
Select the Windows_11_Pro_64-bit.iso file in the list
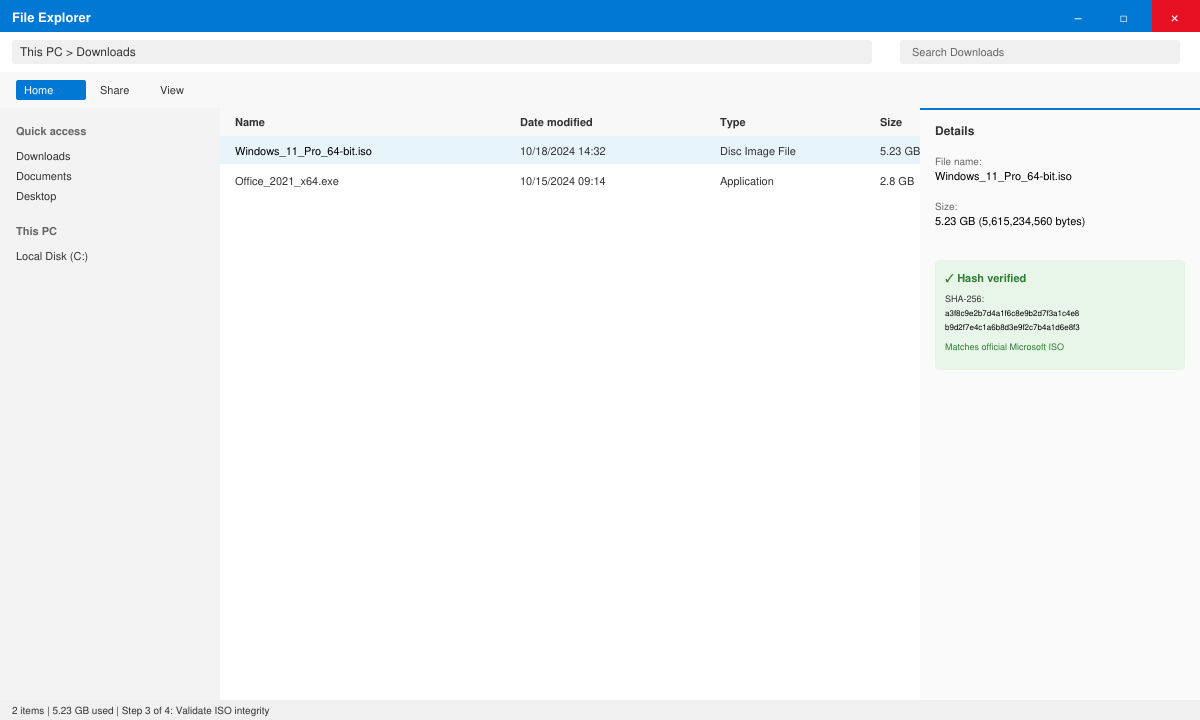[x=570, y=151]
